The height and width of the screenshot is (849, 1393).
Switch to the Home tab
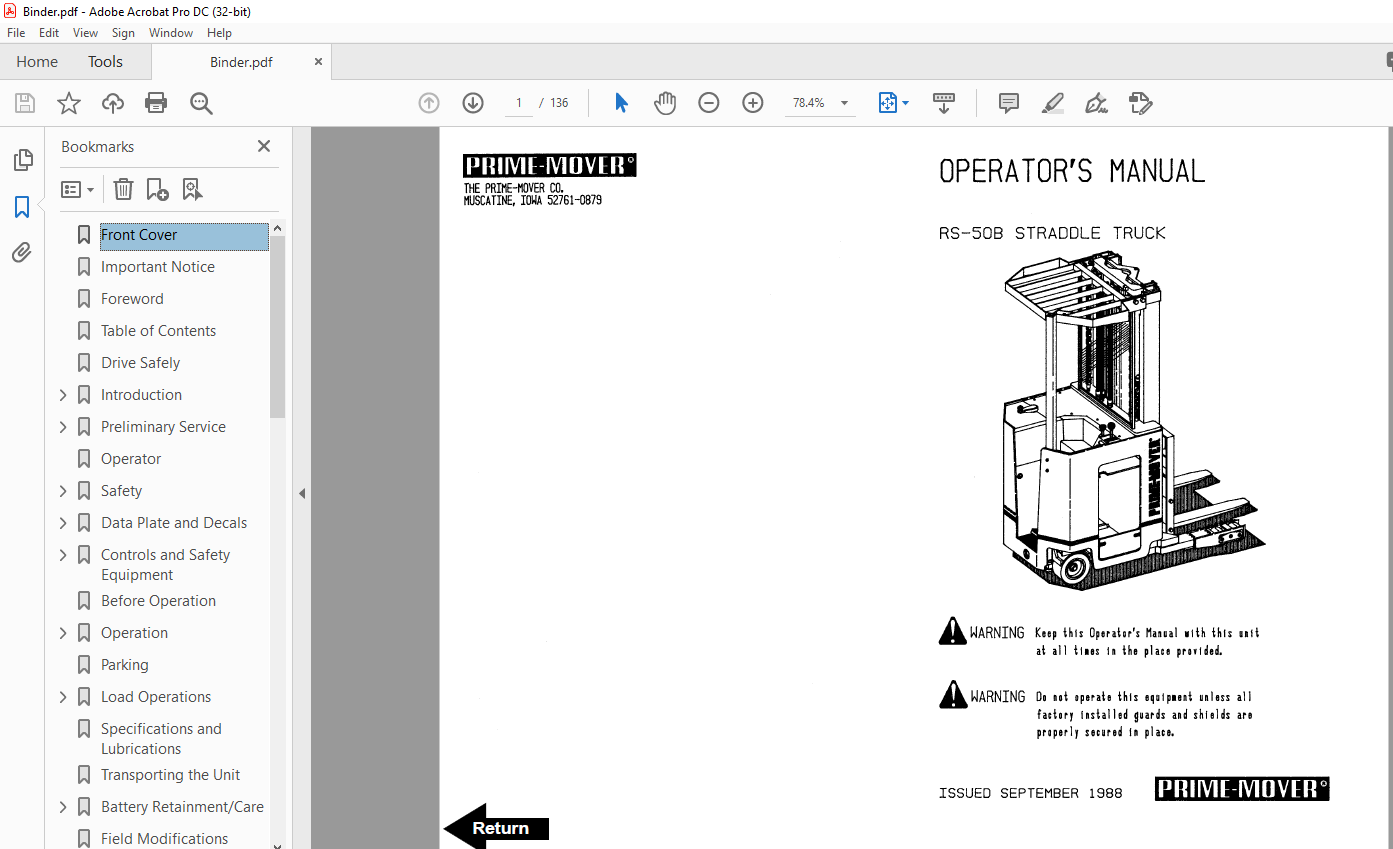37,62
